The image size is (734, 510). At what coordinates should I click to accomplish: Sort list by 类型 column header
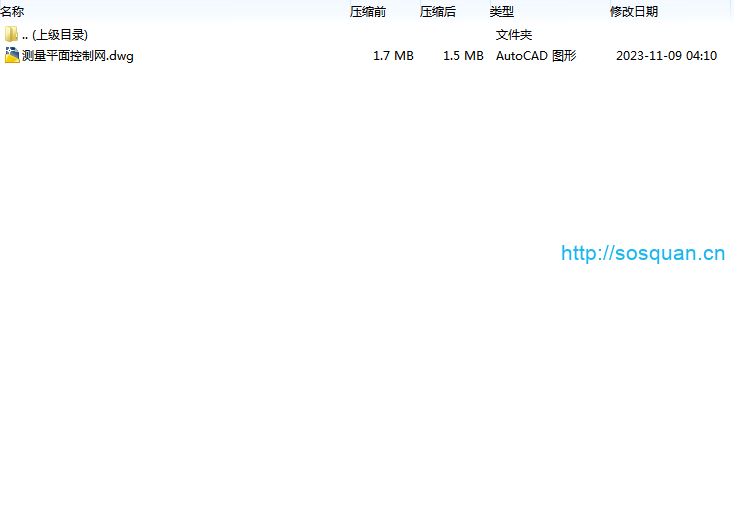pos(501,12)
